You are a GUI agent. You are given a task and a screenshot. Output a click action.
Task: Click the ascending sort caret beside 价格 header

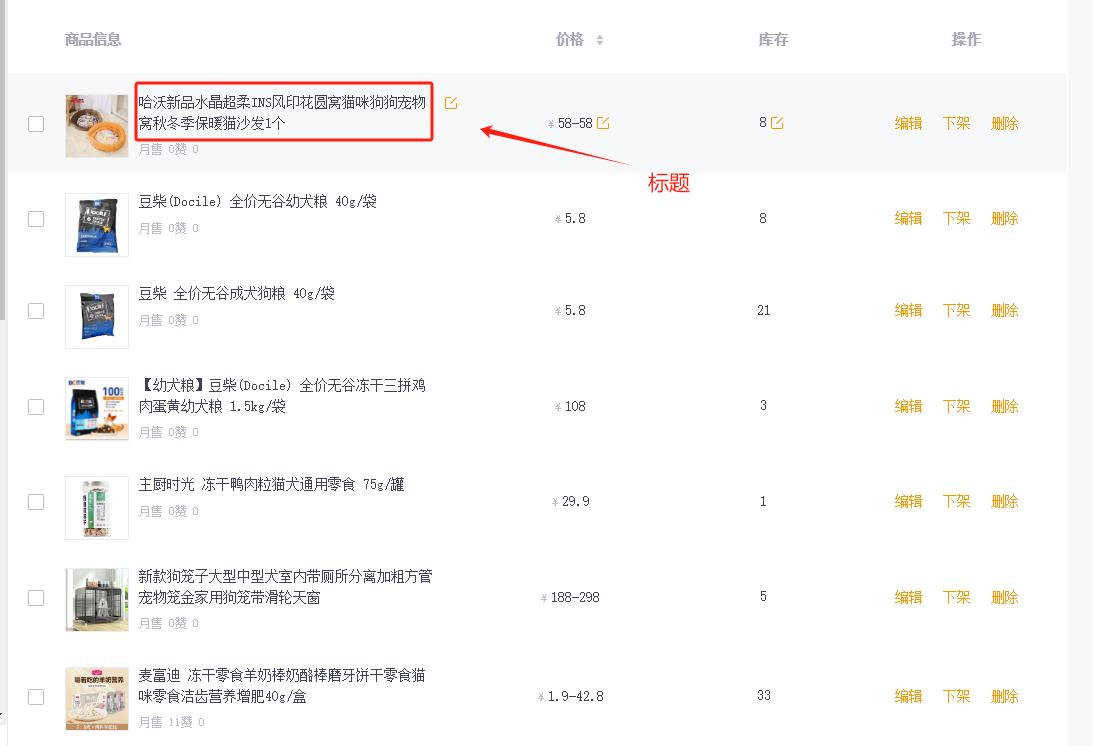point(600,35)
